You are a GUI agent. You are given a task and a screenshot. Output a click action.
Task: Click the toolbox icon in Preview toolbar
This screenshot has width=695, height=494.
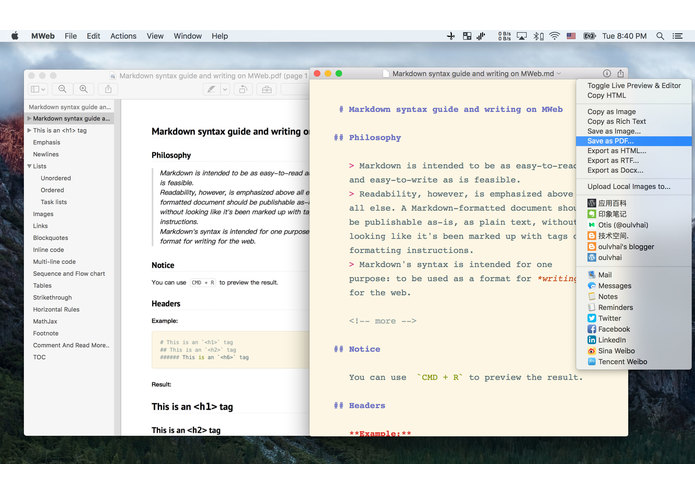pyautogui.click(x=266, y=89)
